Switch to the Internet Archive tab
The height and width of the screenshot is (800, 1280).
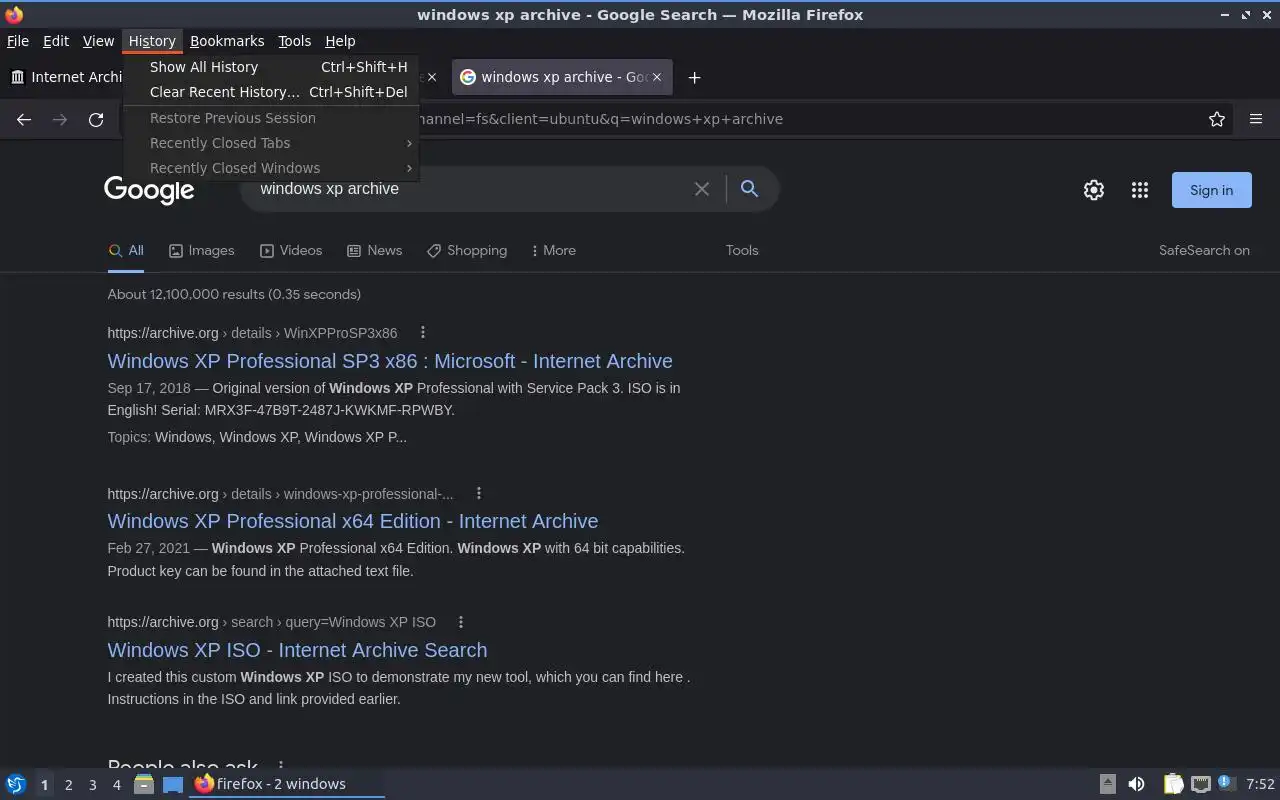(x=64, y=77)
